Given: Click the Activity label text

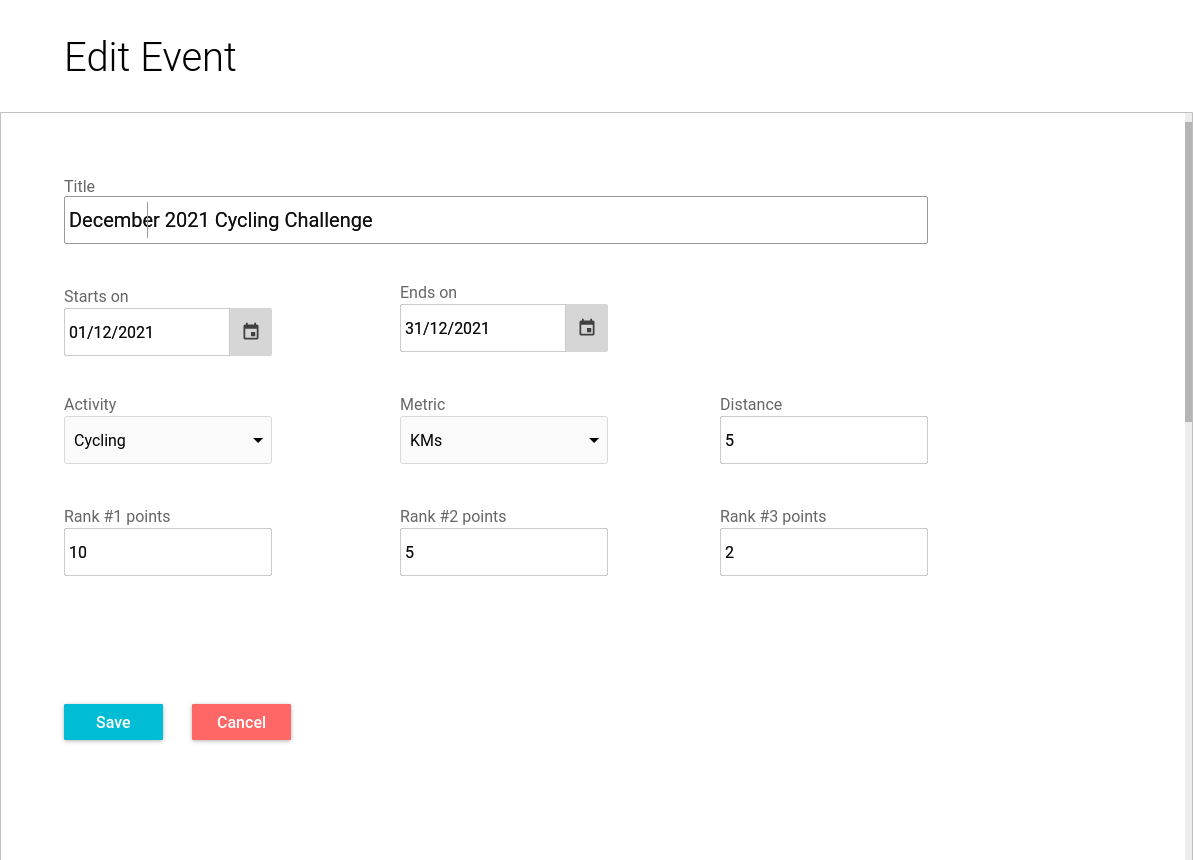Looking at the screenshot, I should click(x=90, y=404).
